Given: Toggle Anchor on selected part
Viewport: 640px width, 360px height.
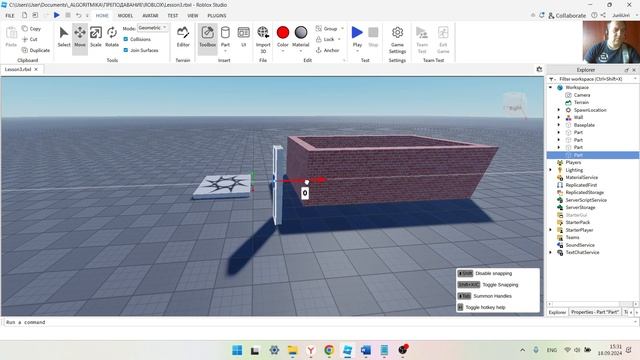Looking at the screenshot, I should click(x=327, y=50).
